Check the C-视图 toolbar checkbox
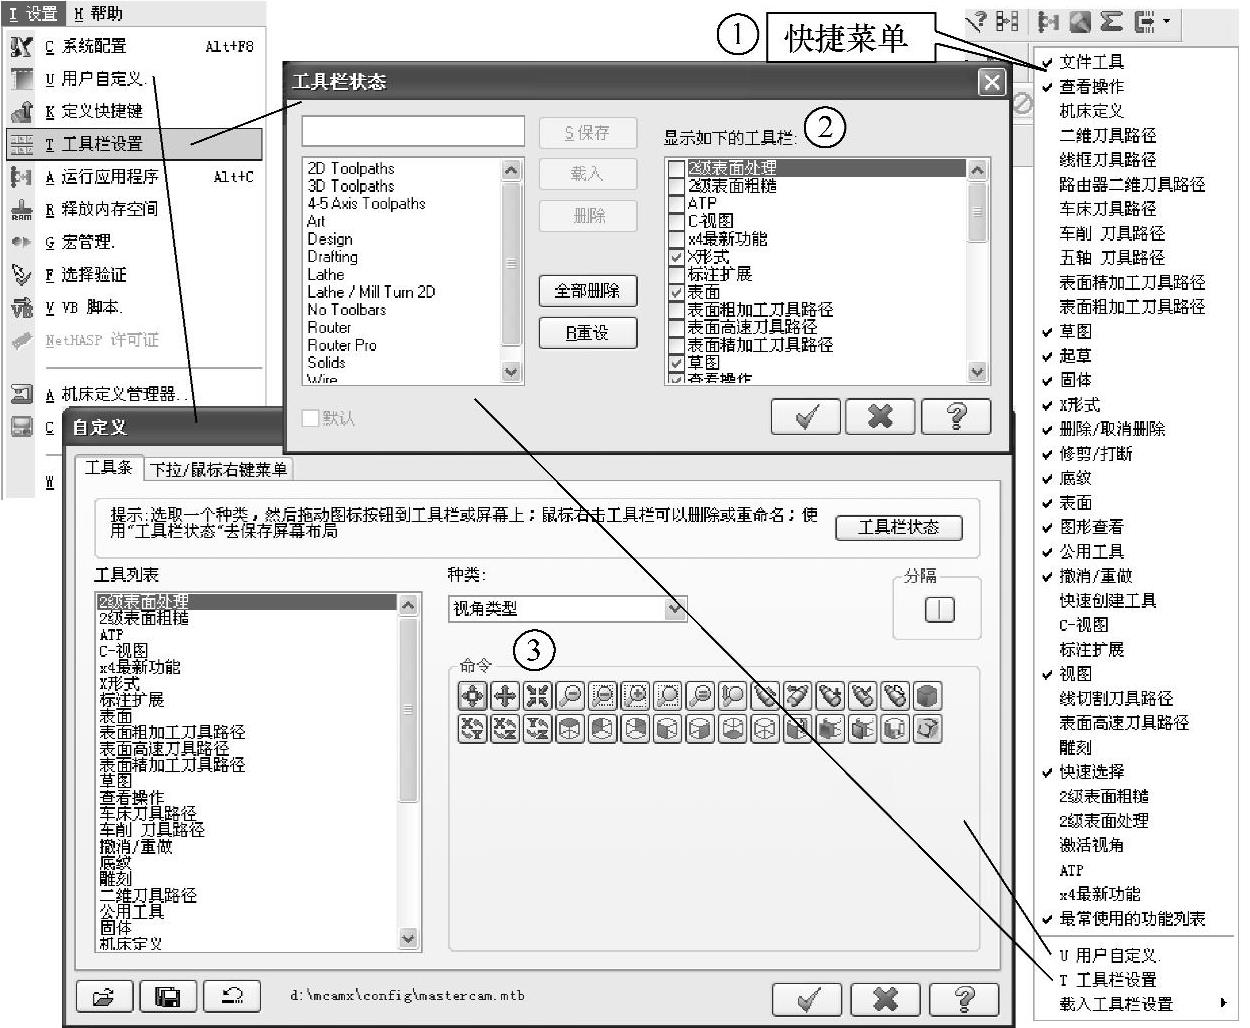The height and width of the screenshot is (1028, 1250). [677, 221]
